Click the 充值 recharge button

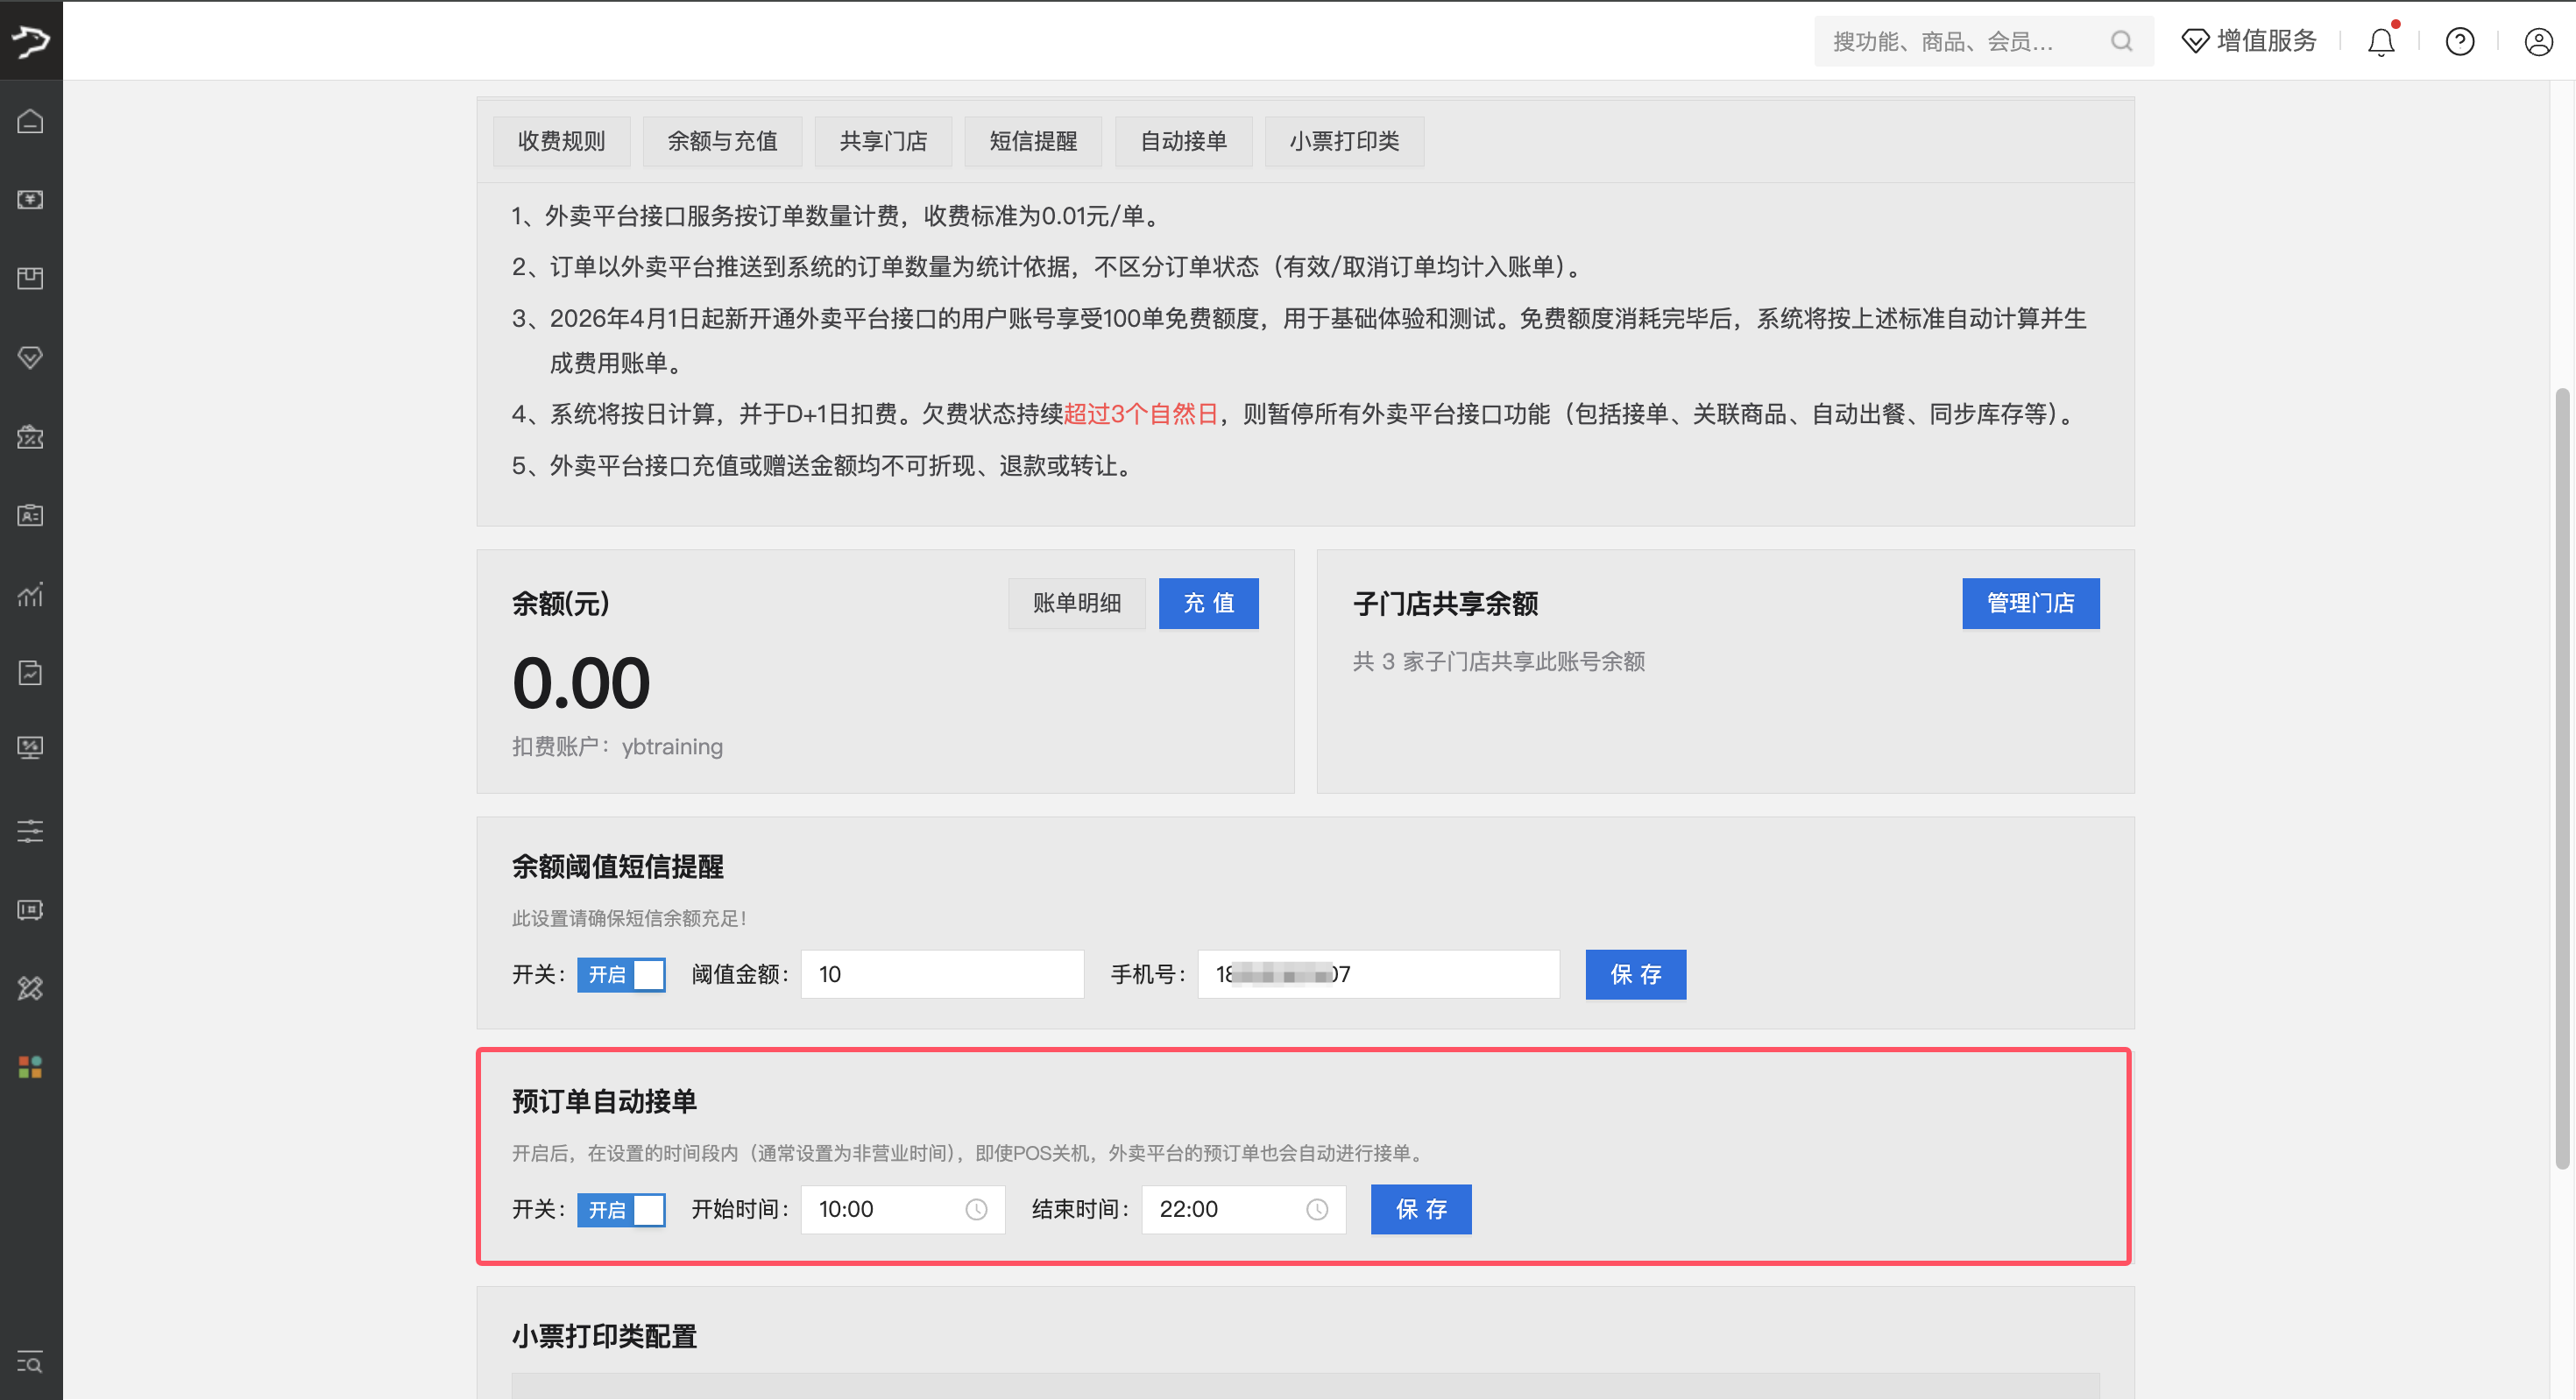click(1208, 603)
